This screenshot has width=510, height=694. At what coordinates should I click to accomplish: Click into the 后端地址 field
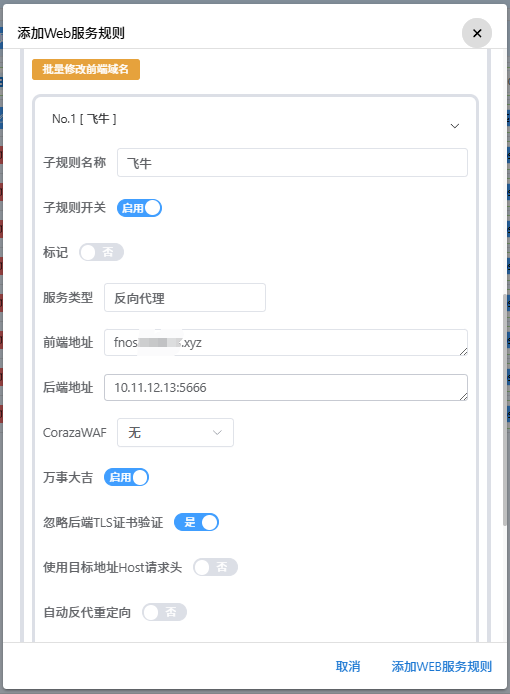coord(286,388)
